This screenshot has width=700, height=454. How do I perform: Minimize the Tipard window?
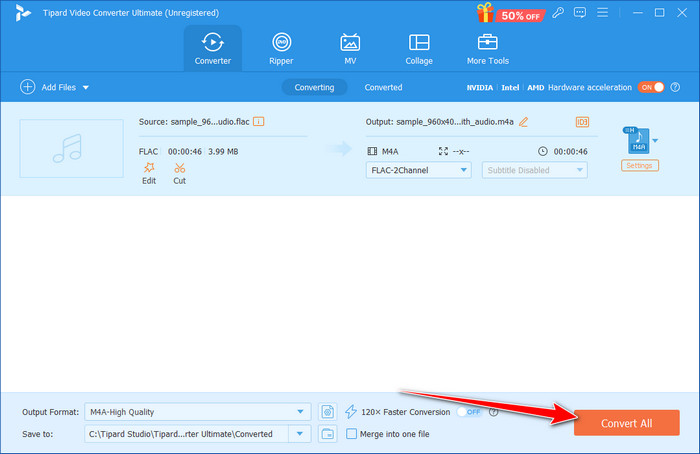638,12
